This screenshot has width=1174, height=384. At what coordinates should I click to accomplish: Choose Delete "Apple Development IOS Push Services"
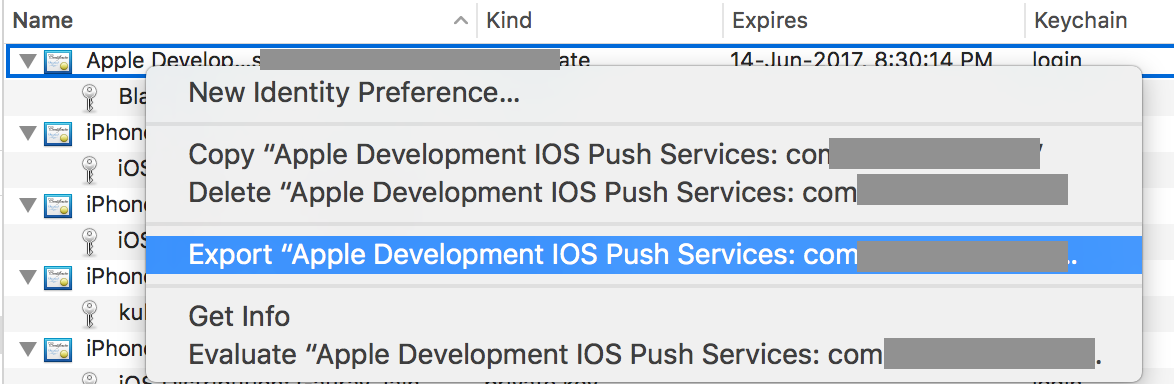[644, 192]
